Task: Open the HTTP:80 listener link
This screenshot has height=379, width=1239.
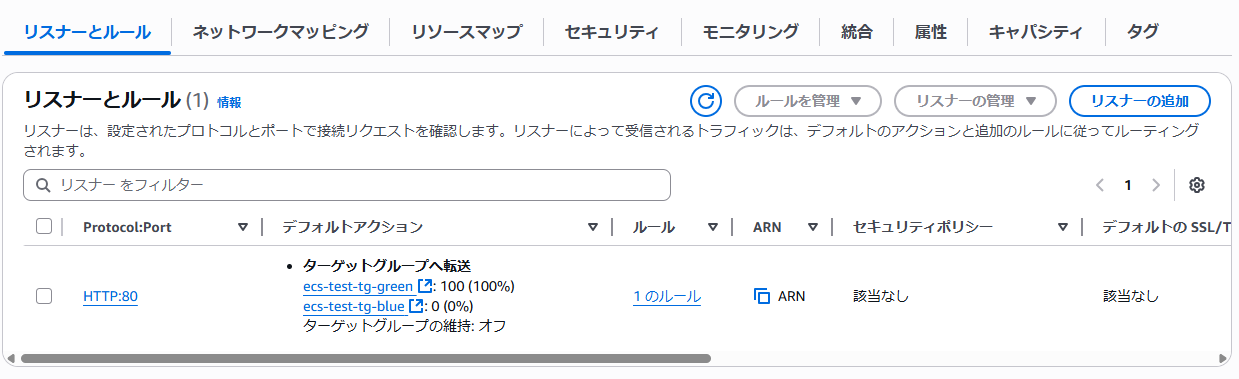Action: [110, 296]
